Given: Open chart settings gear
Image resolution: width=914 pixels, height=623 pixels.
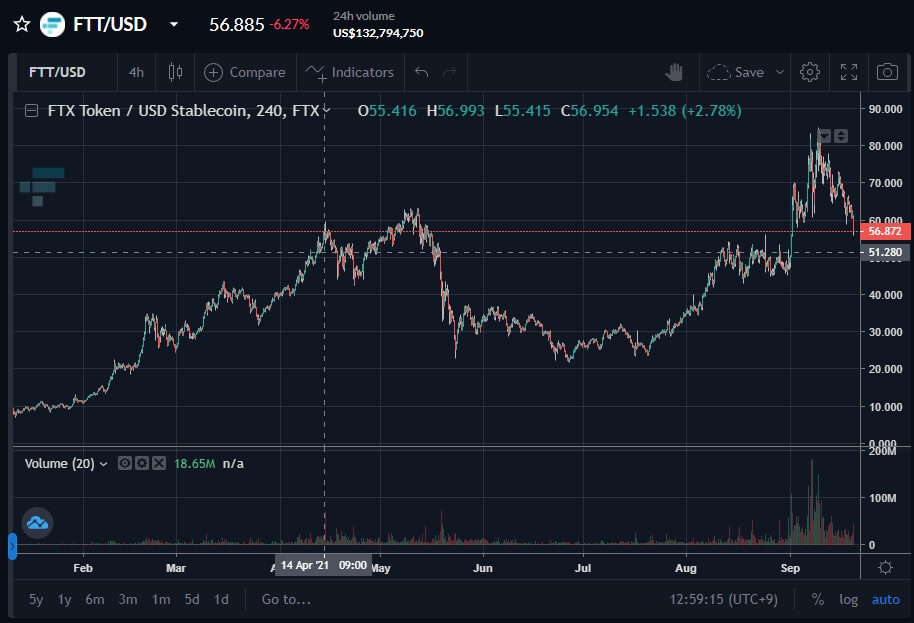Looking at the screenshot, I should [x=810, y=72].
